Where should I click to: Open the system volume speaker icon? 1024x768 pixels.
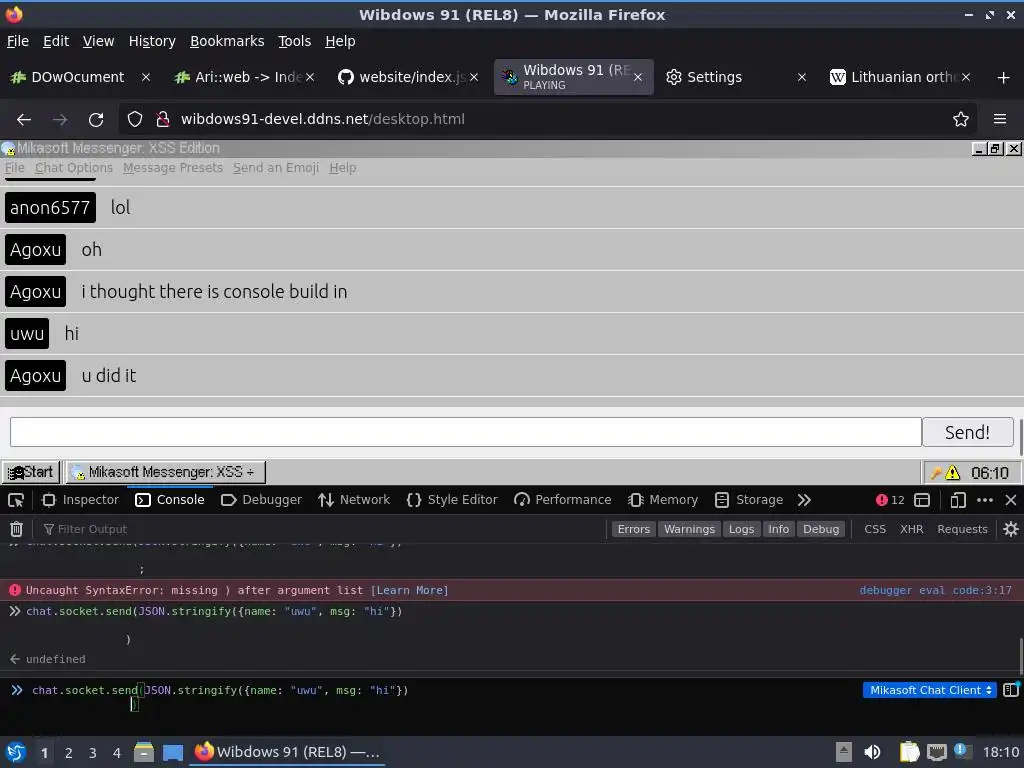[872, 752]
